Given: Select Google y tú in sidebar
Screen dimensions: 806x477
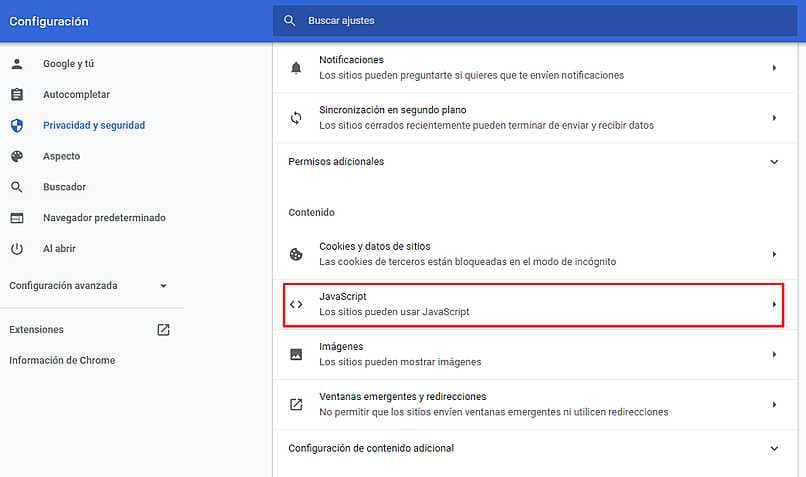Looking at the screenshot, I should [x=68, y=64].
